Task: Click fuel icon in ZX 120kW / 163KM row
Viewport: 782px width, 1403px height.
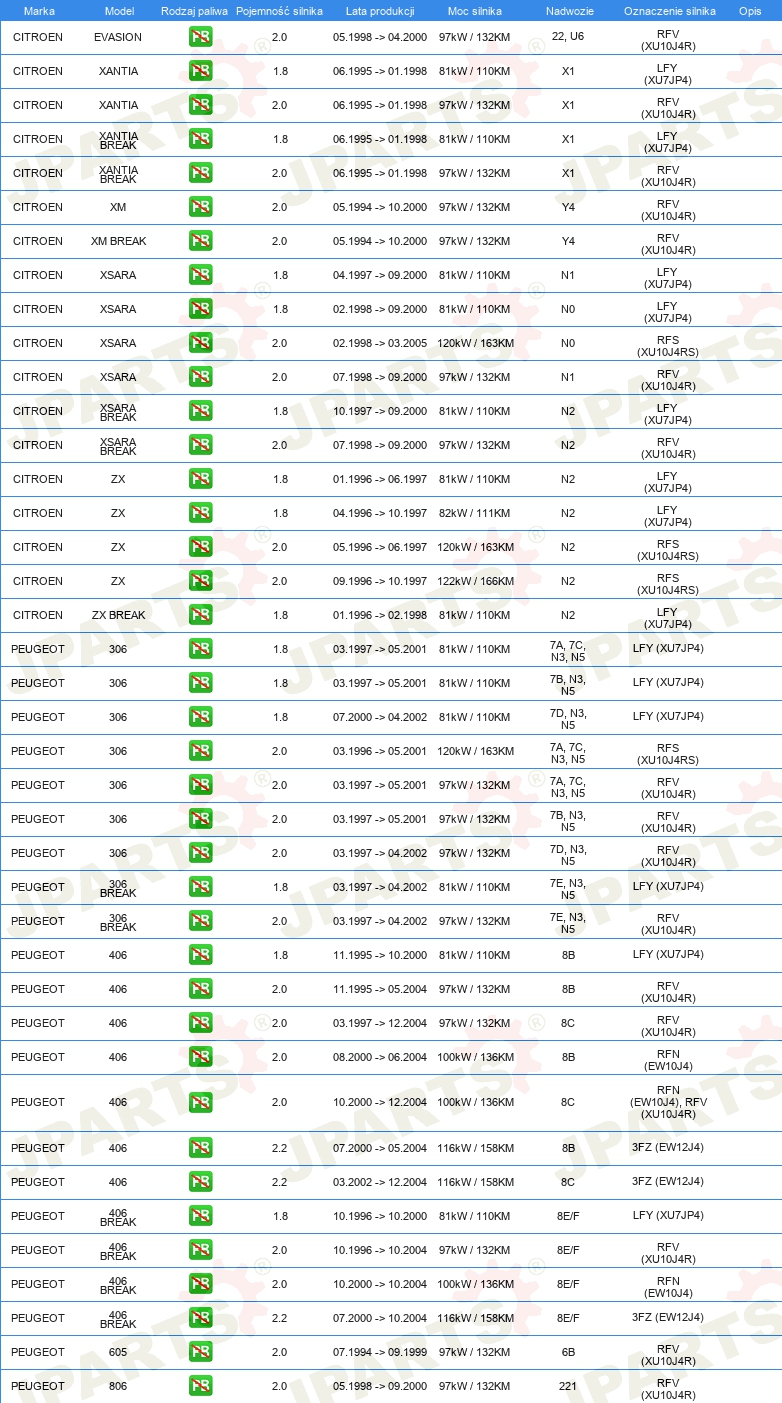Action: 201,547
